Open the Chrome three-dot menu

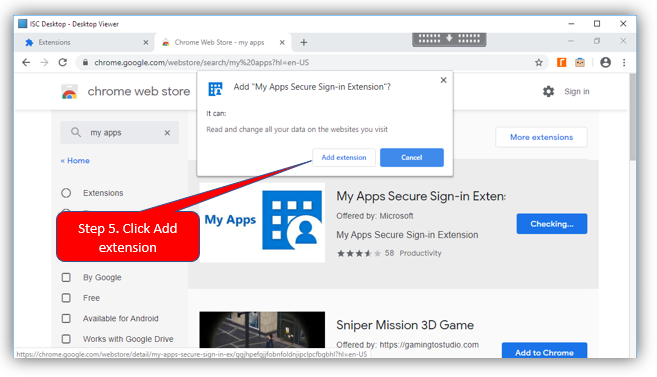(x=624, y=62)
